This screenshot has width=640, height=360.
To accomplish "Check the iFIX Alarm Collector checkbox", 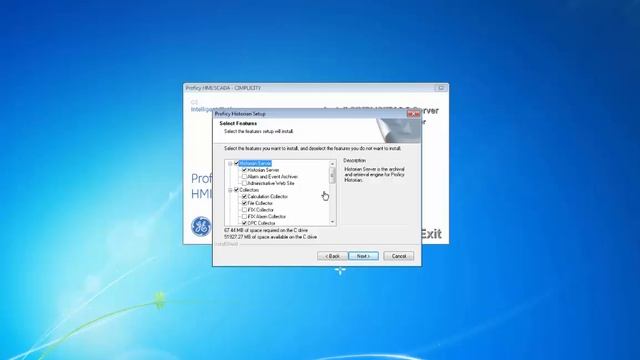I will point(244,216).
